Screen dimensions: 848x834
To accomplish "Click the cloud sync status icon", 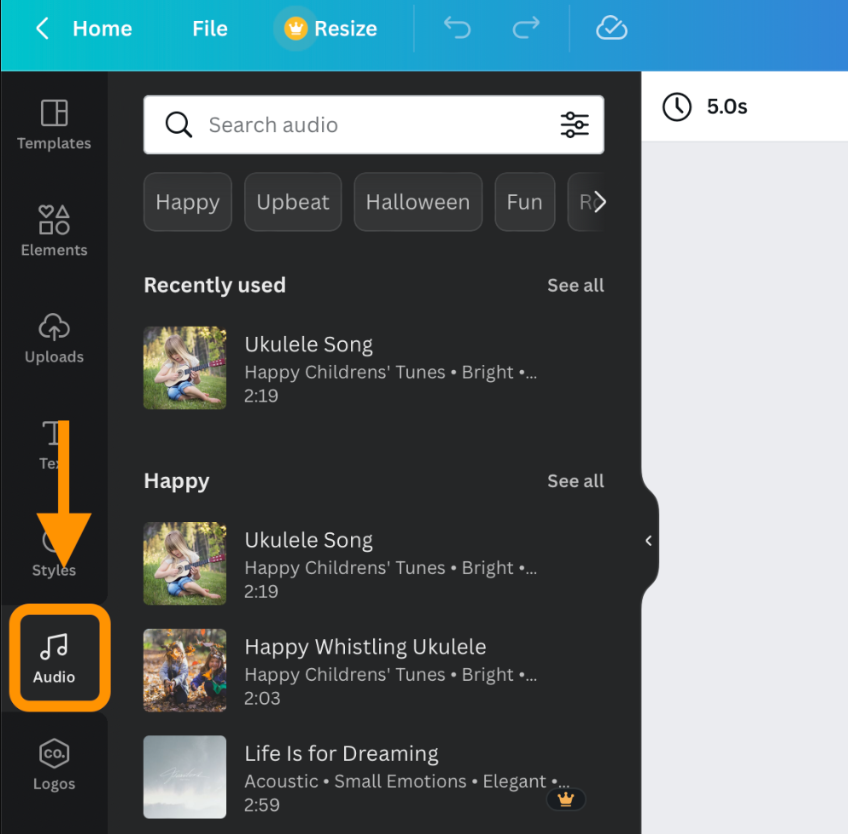I will pyautogui.click(x=611, y=28).
